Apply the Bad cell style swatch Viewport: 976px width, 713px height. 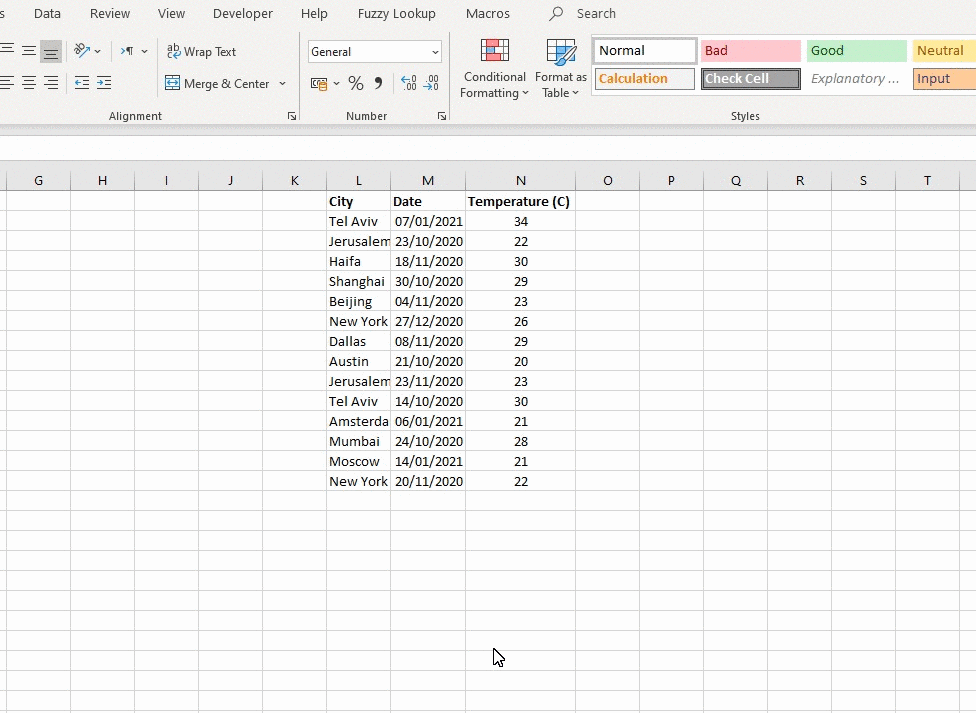point(750,51)
